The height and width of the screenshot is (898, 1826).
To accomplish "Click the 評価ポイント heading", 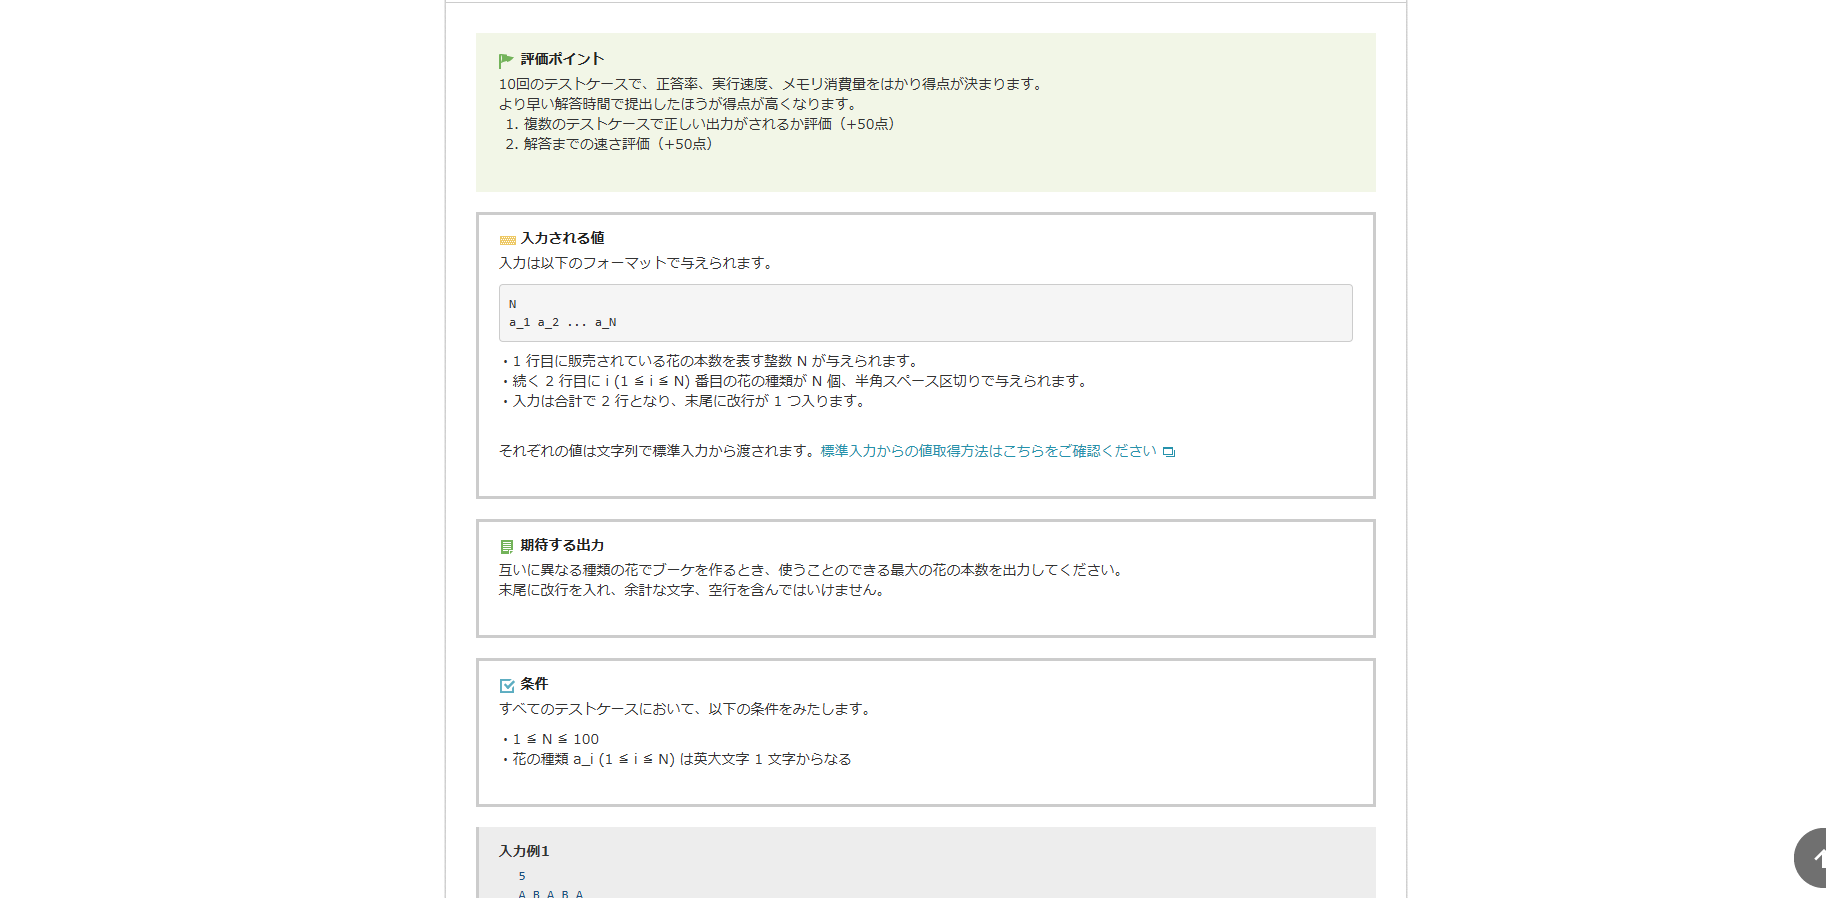I will (562, 59).
